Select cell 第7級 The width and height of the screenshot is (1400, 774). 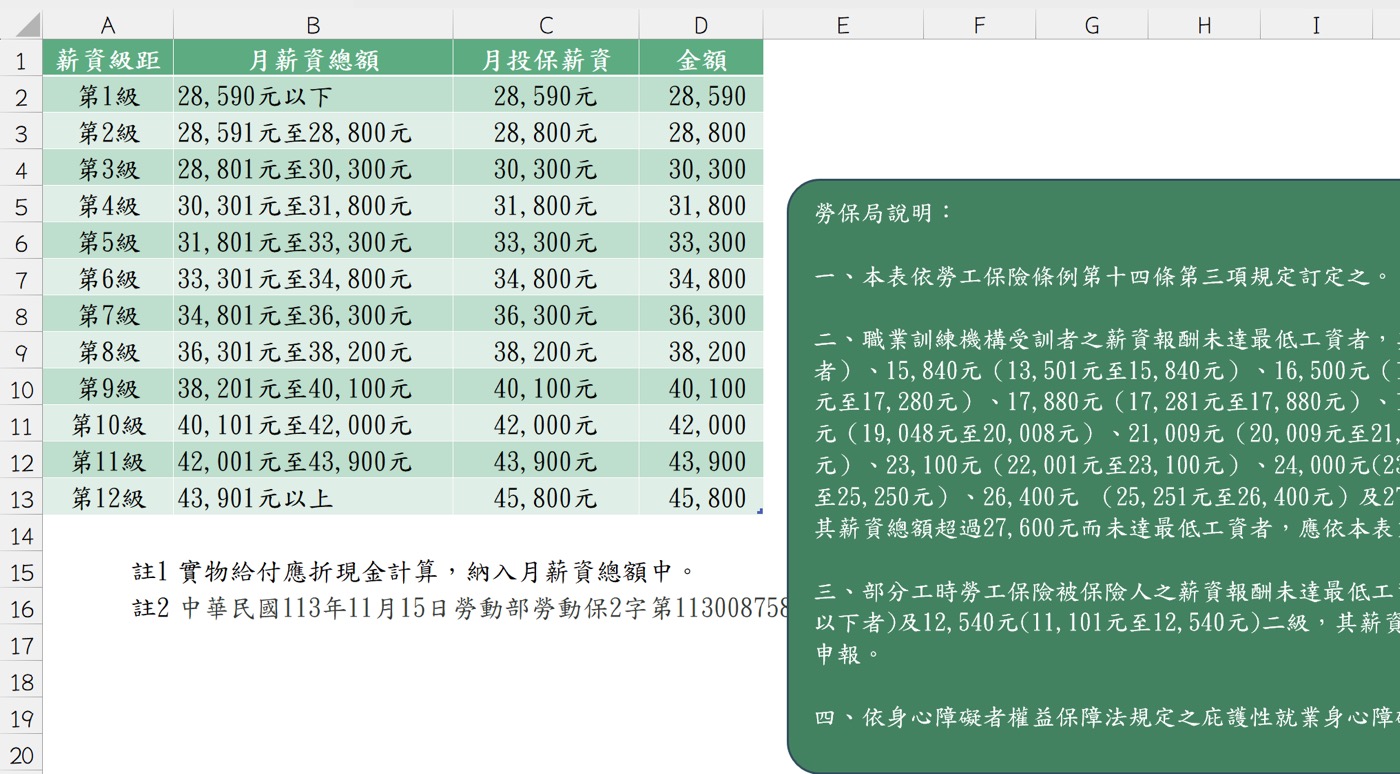(x=108, y=315)
